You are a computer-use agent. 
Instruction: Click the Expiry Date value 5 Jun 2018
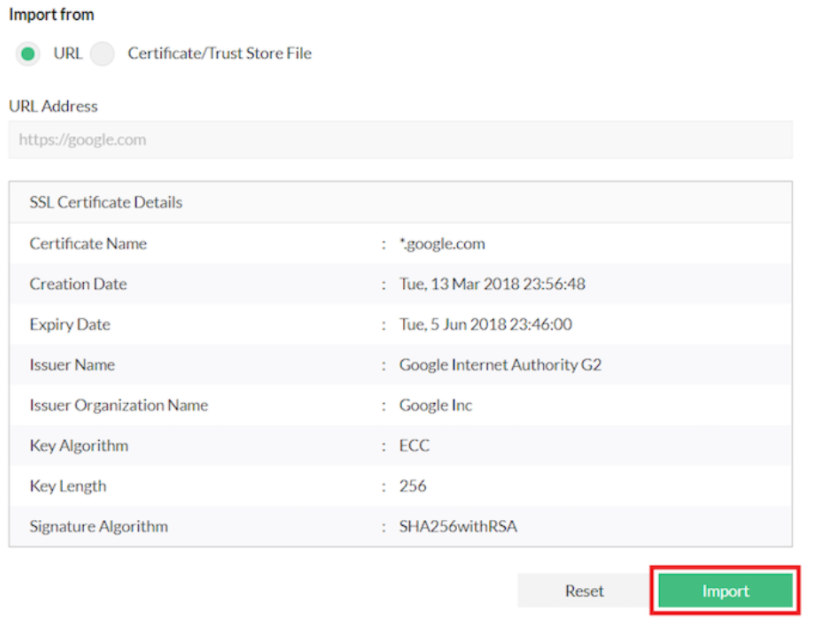point(485,325)
